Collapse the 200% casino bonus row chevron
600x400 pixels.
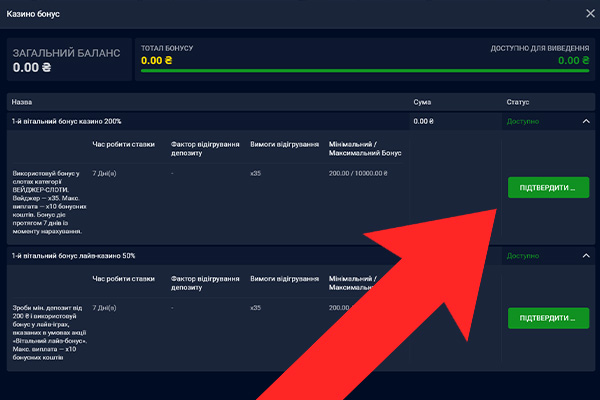click(x=586, y=121)
